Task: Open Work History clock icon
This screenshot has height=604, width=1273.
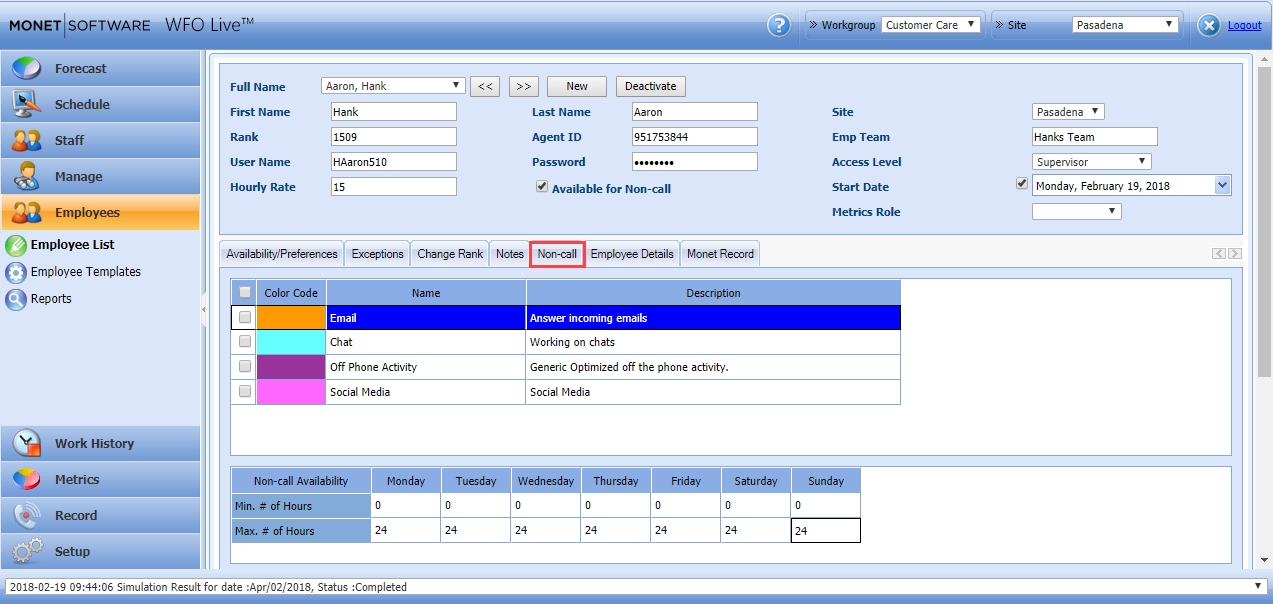Action: point(27,443)
